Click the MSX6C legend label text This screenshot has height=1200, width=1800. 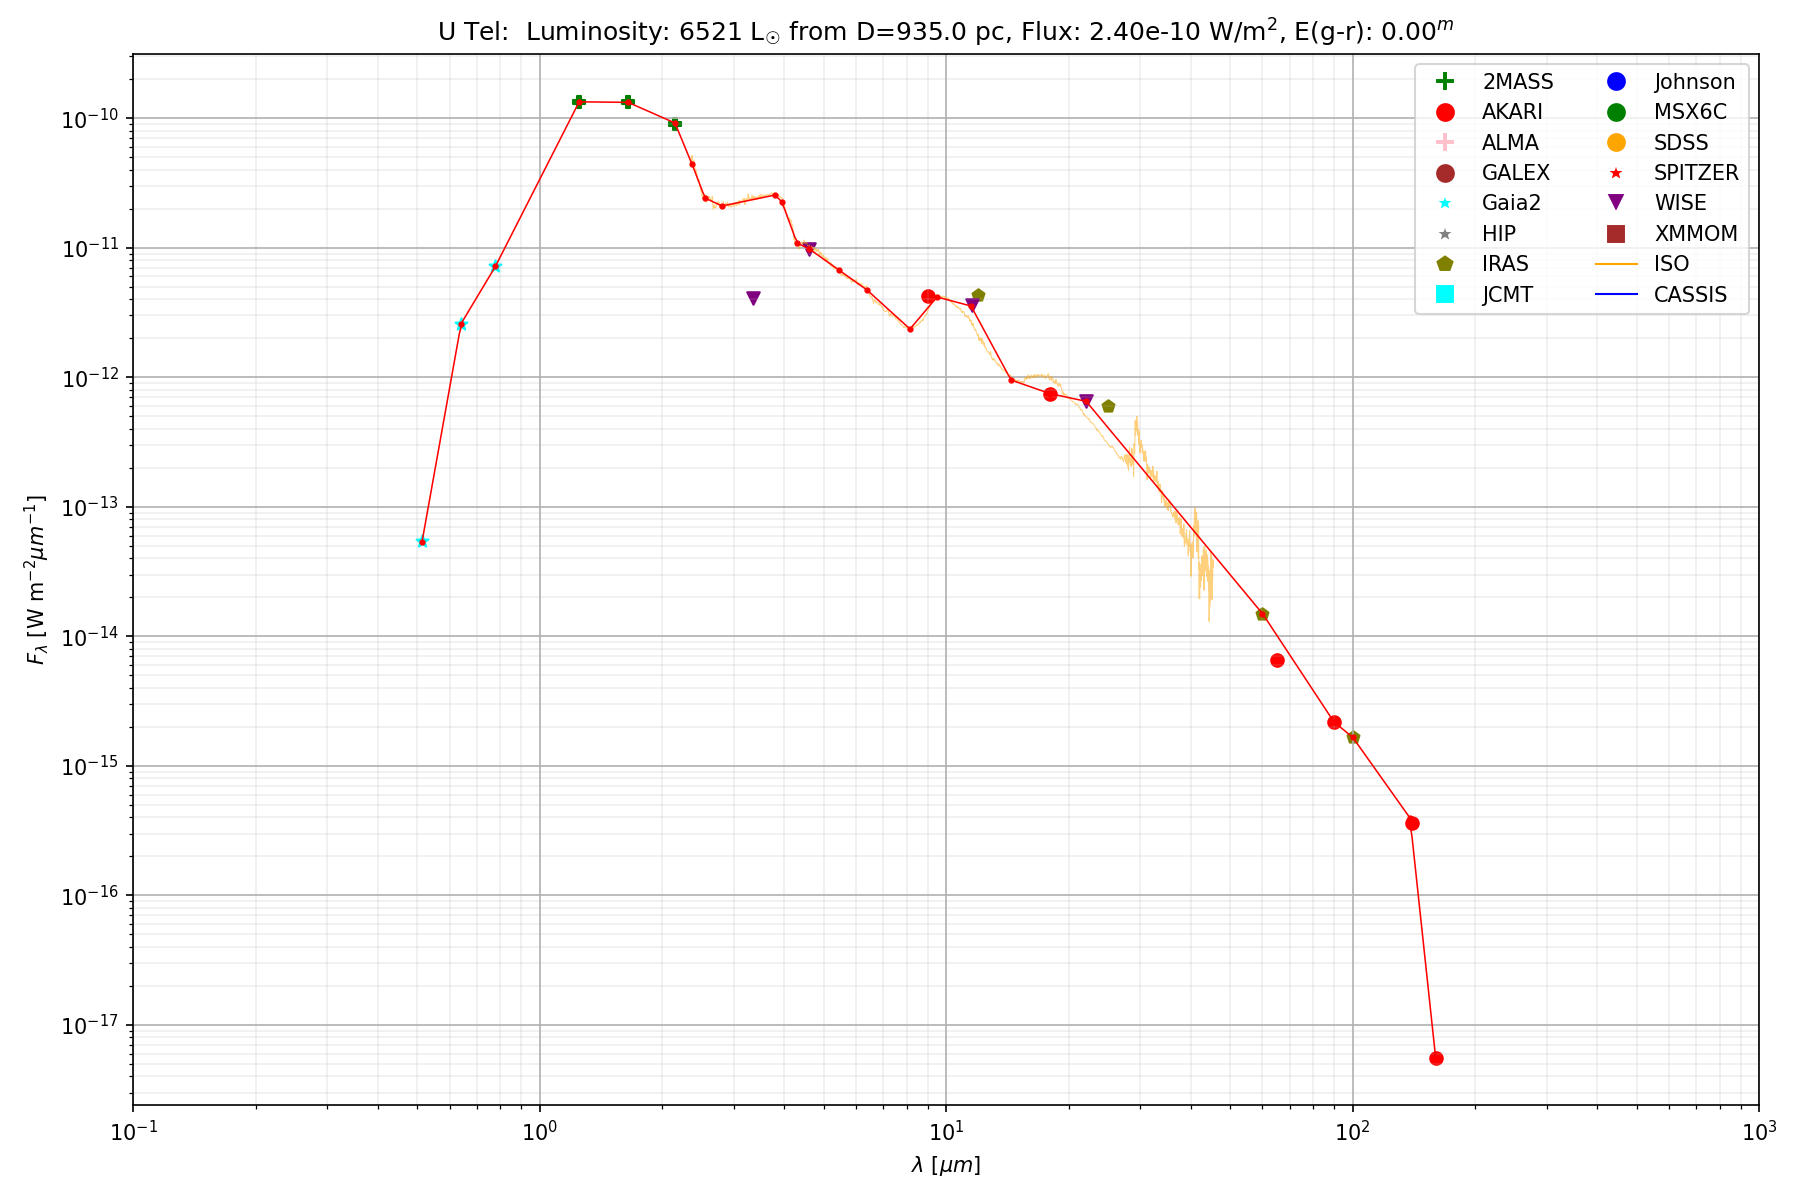tap(1690, 112)
